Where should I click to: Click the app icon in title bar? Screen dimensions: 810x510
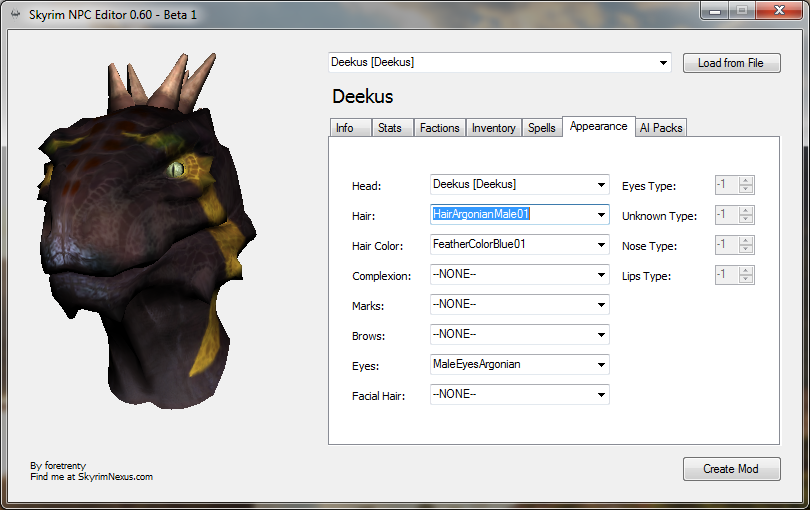pyautogui.click(x=15, y=14)
